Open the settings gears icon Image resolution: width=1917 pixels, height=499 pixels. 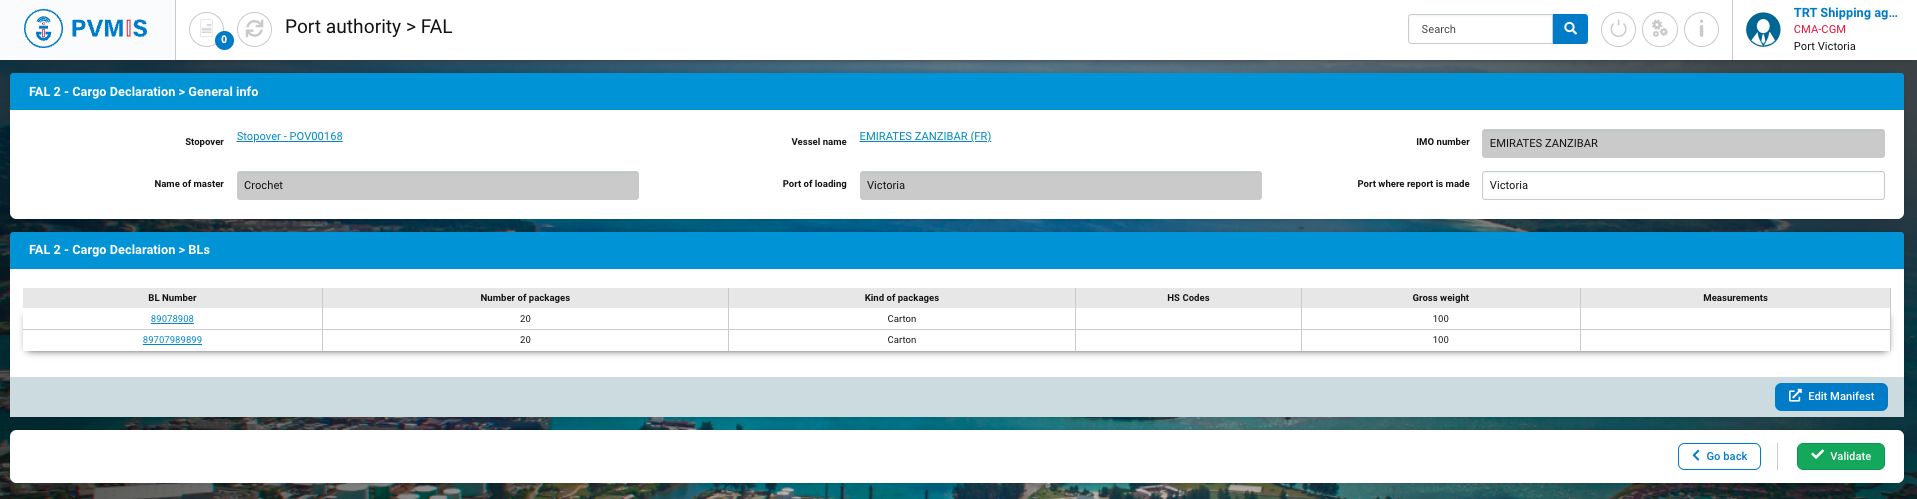(1660, 29)
